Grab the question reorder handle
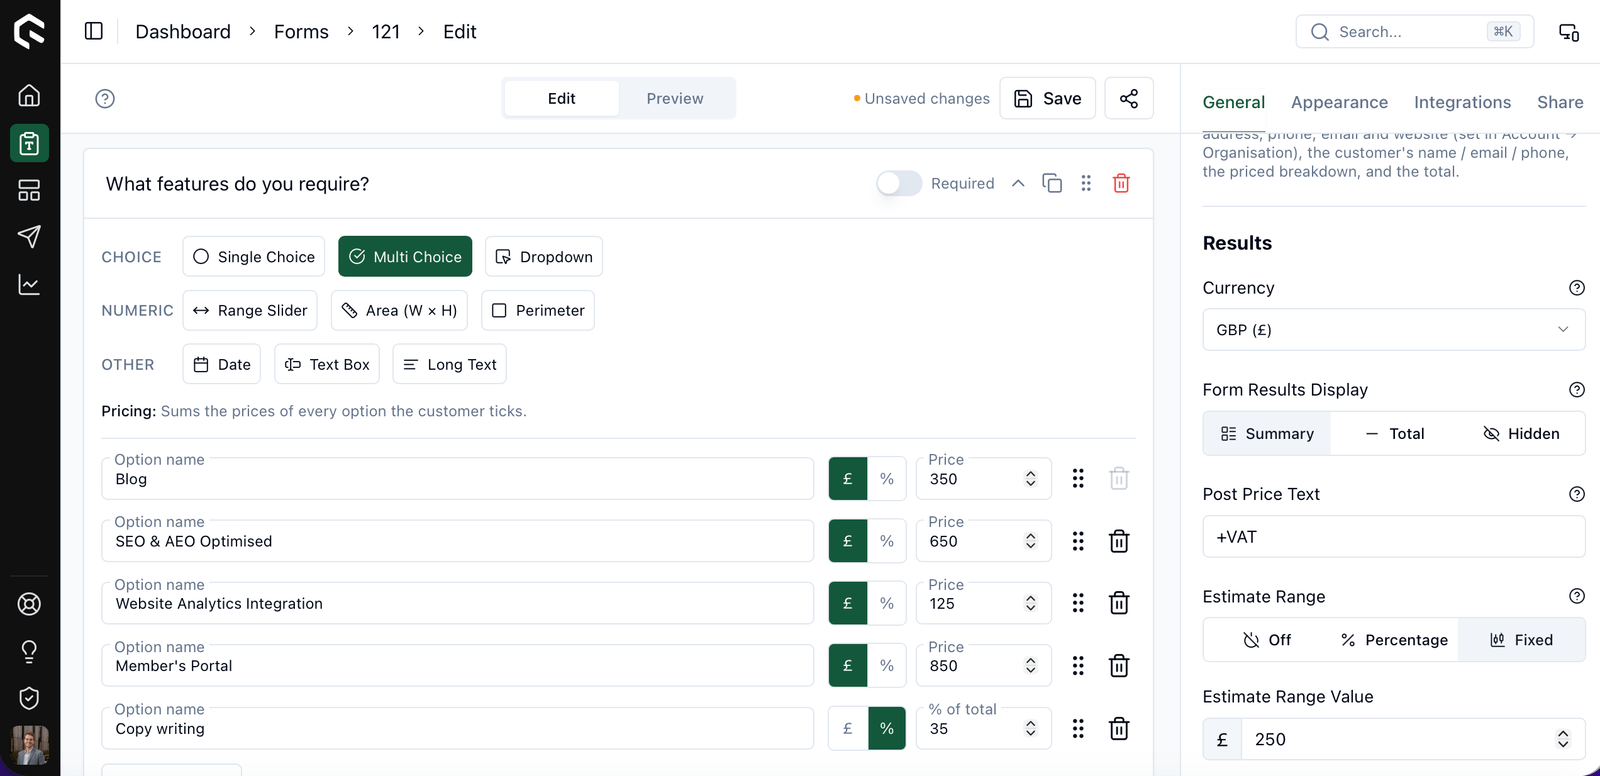 point(1086,183)
